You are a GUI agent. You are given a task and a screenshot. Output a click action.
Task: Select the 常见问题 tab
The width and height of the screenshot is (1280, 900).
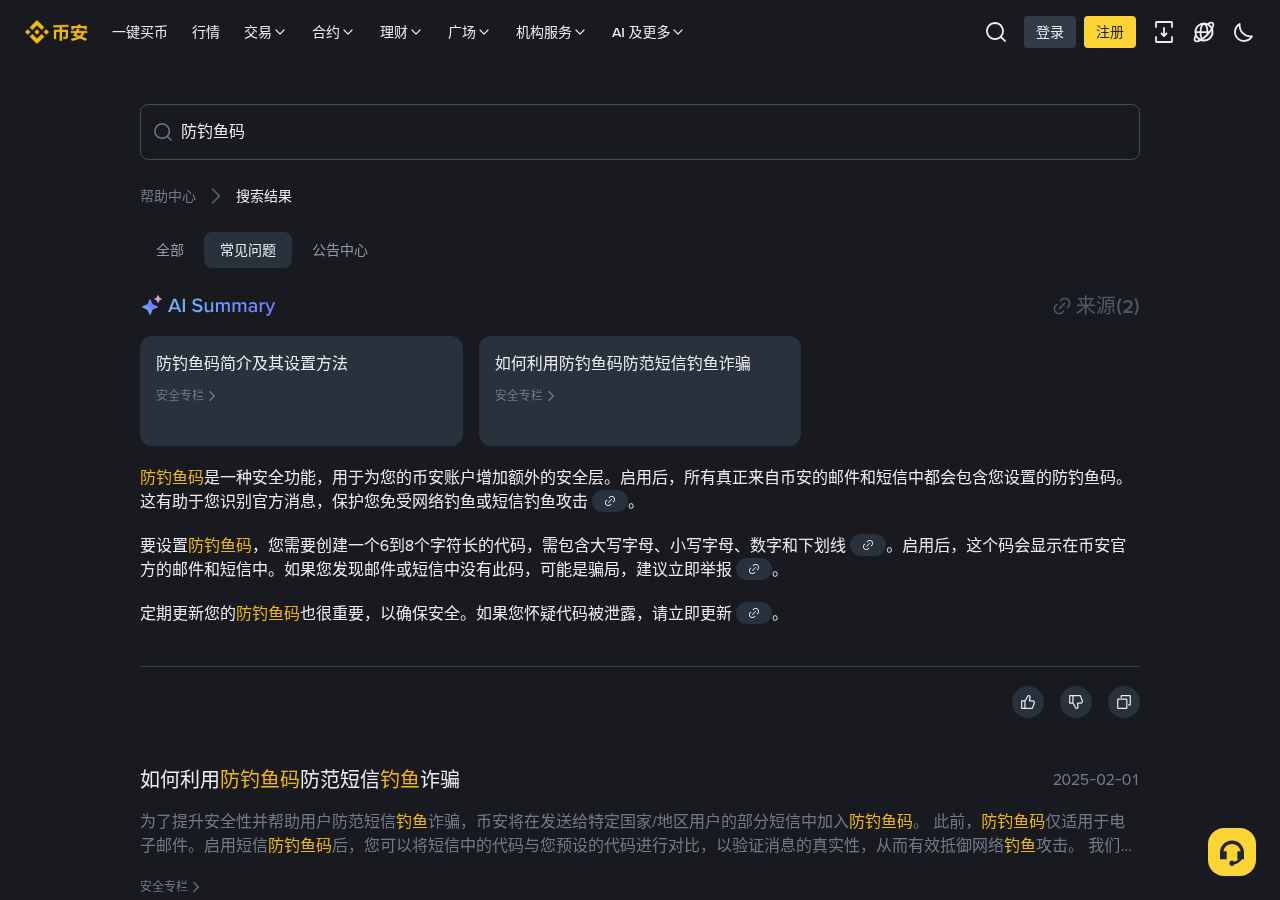(x=248, y=250)
